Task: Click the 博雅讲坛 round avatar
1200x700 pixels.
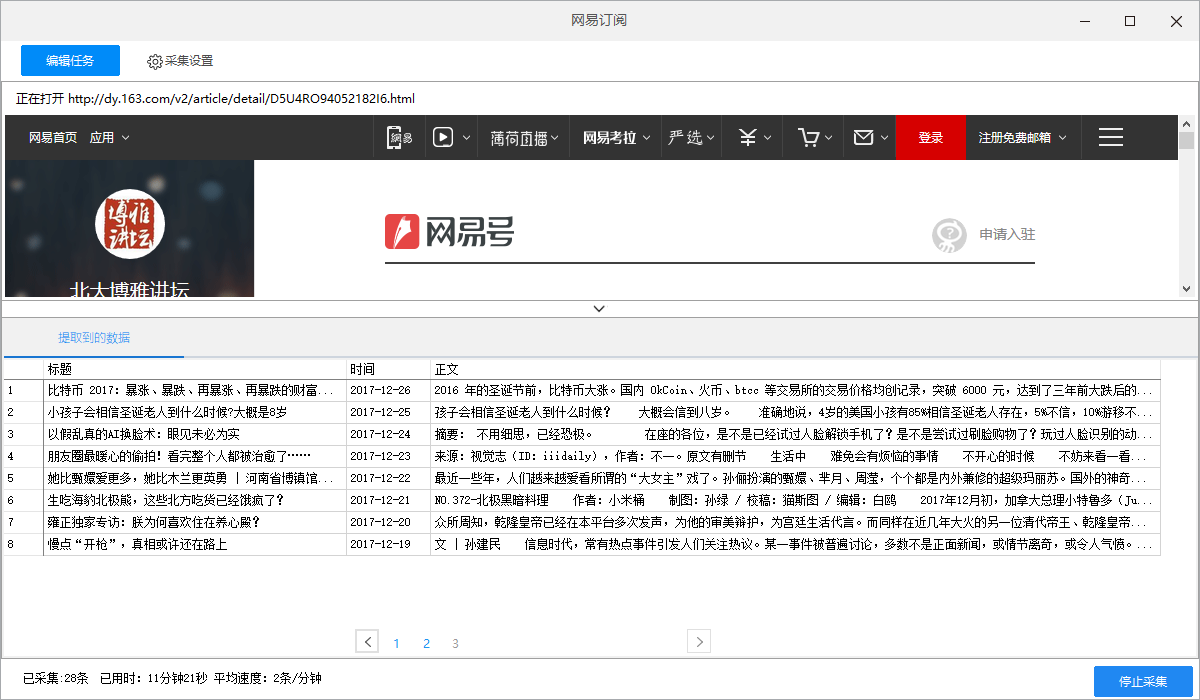Action: (129, 224)
